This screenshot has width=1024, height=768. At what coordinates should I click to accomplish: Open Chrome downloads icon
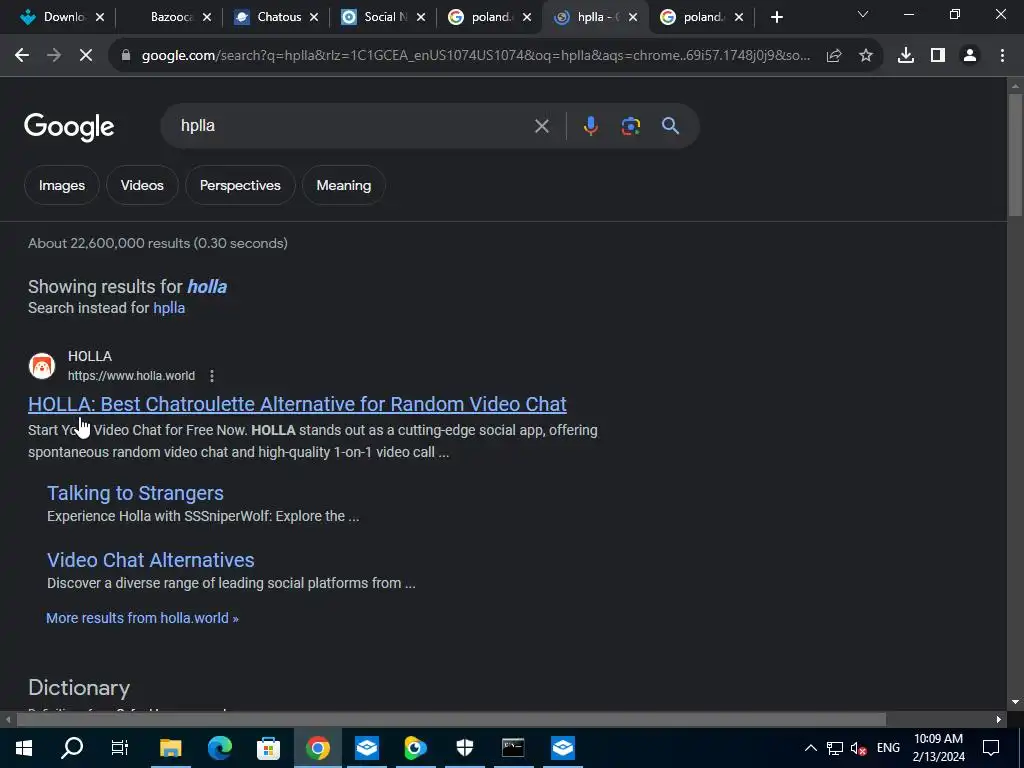point(906,56)
